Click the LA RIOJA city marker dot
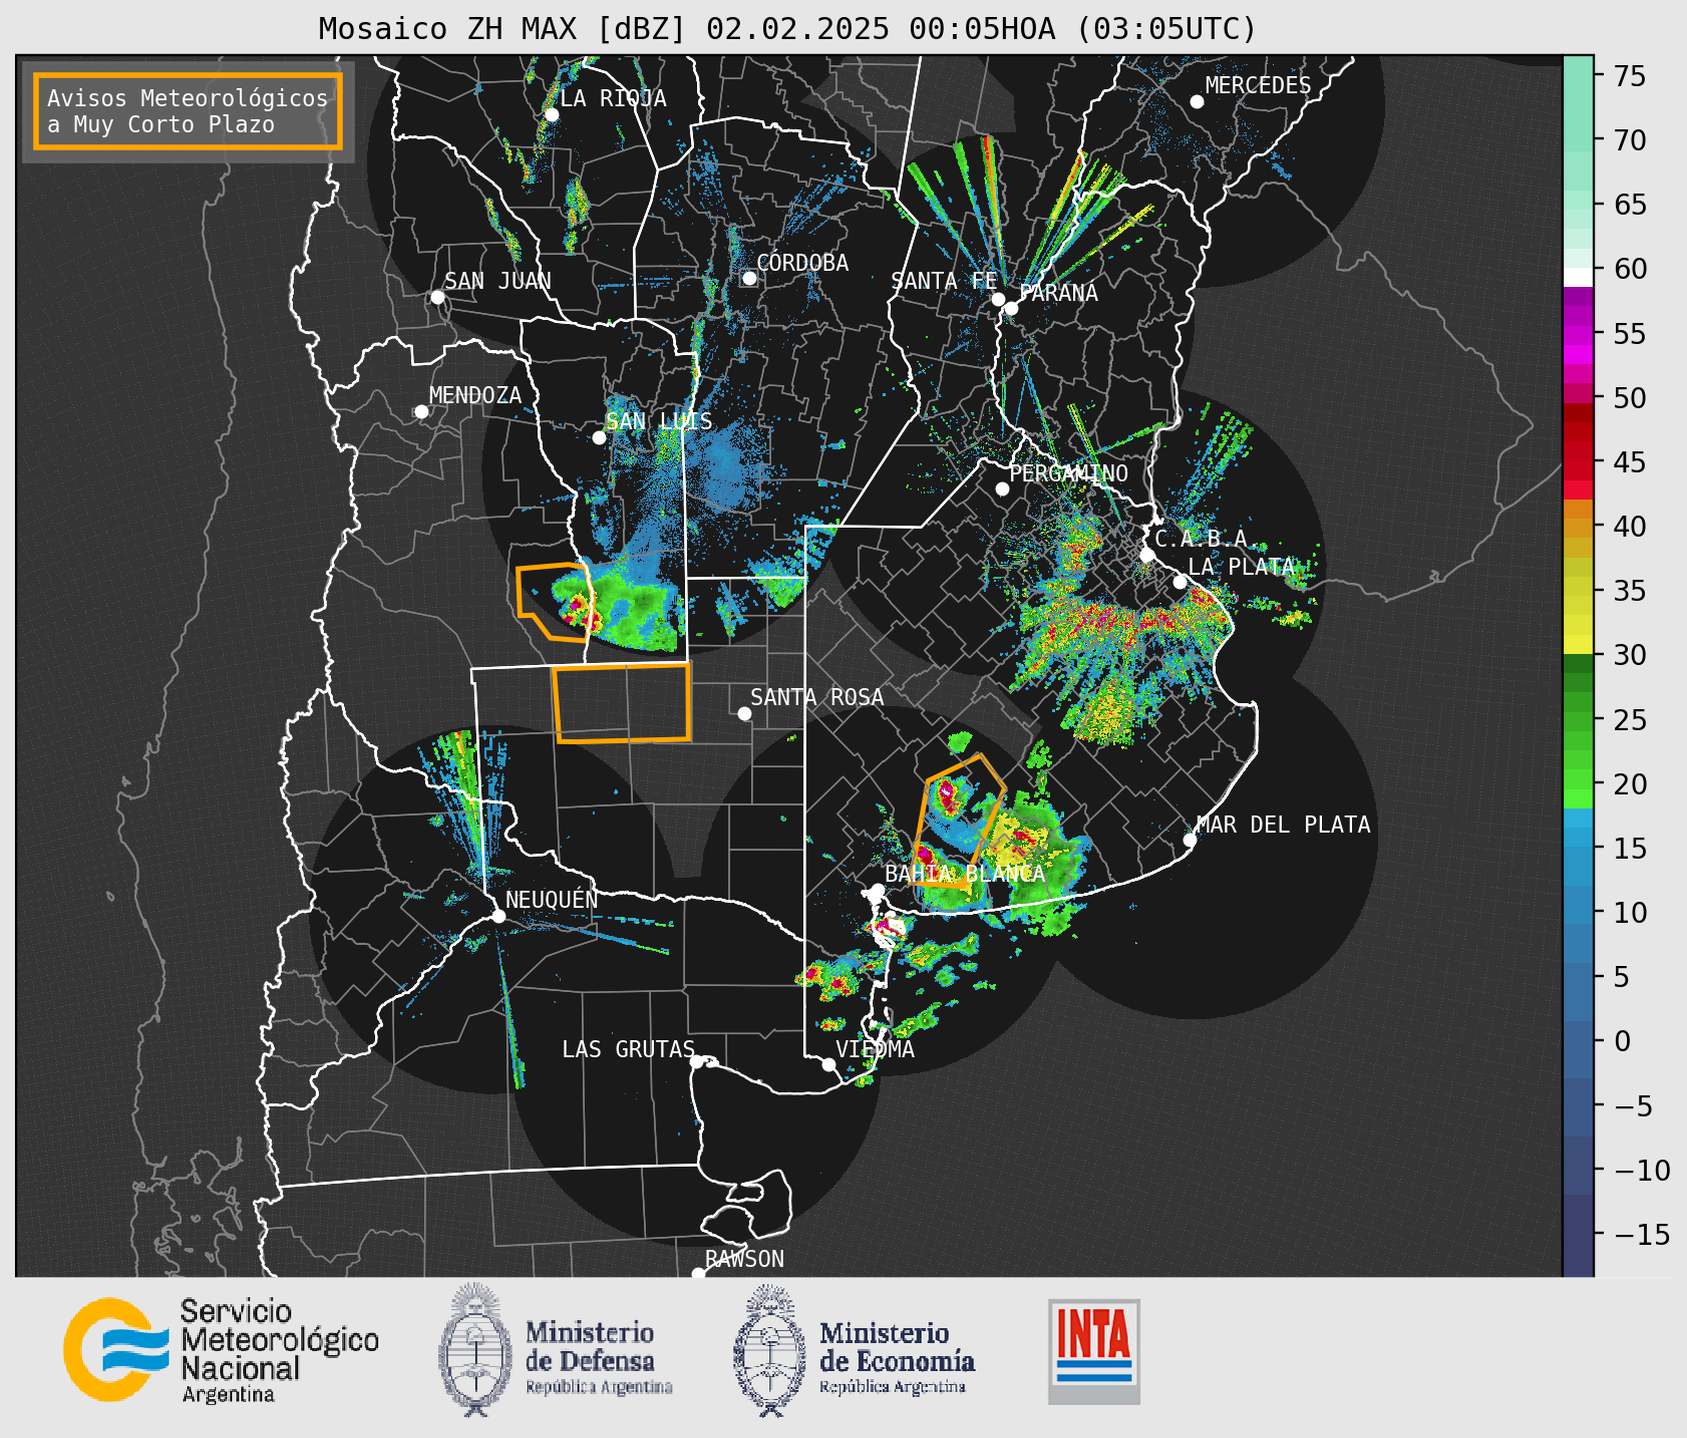1687x1438 pixels. [551, 115]
